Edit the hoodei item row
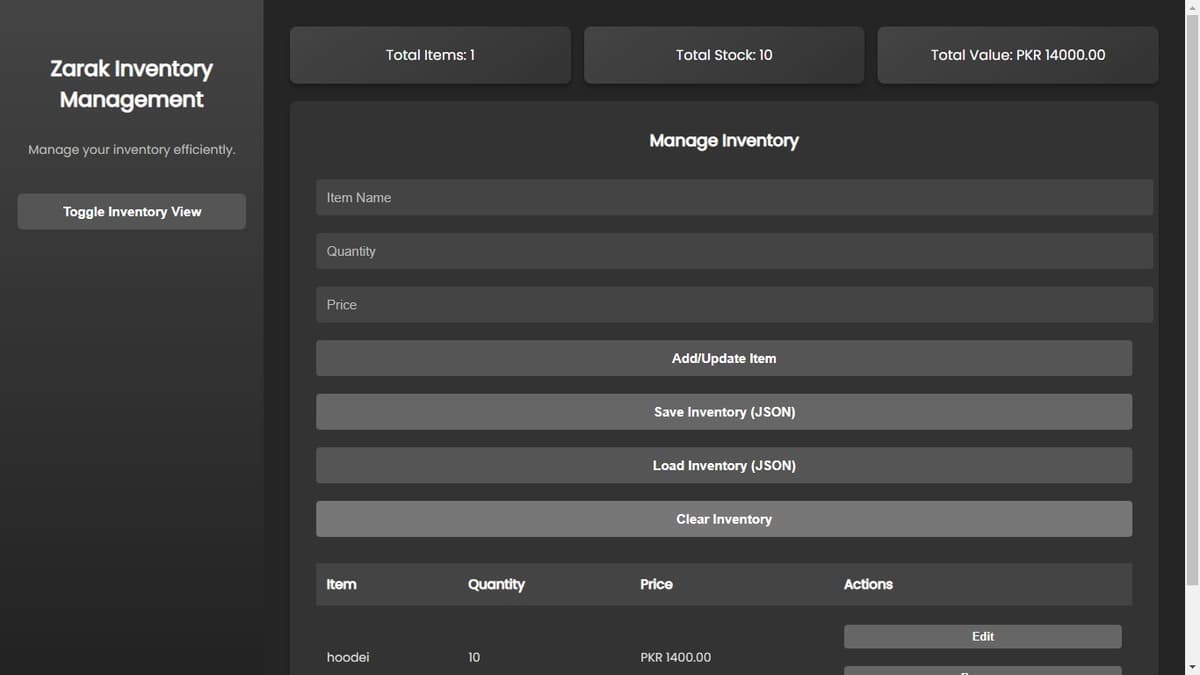Viewport: 1200px width, 675px height. (982, 637)
